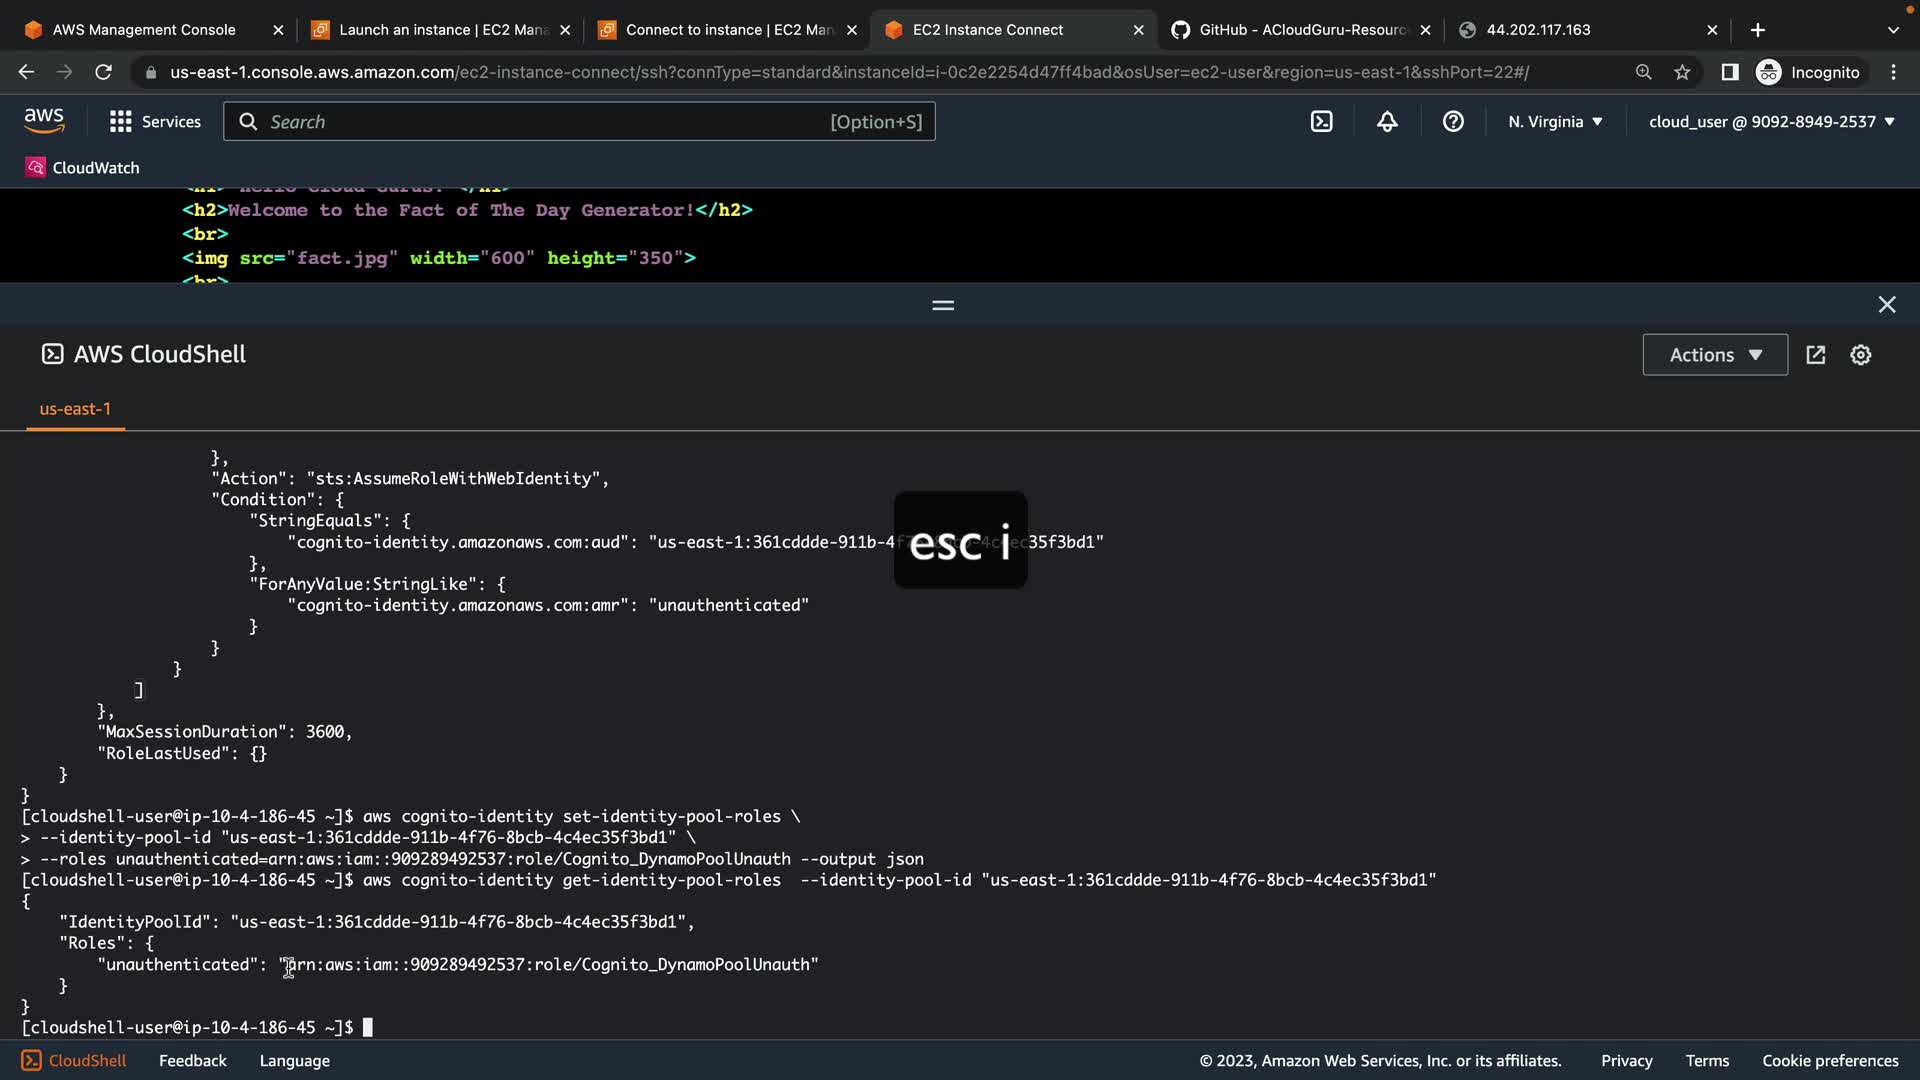The image size is (1920, 1080).
Task: Open CloudShell in new browser tab
Action: coord(1816,355)
